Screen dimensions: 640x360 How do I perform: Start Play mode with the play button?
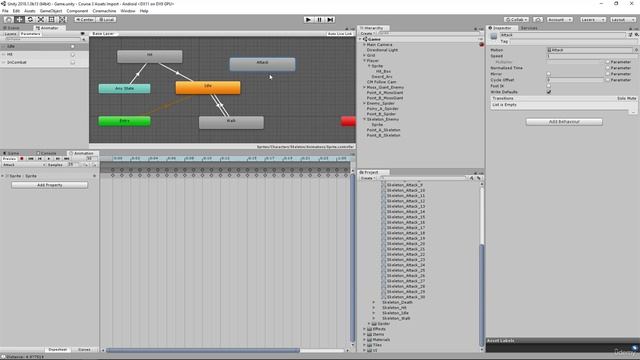(x=309, y=20)
